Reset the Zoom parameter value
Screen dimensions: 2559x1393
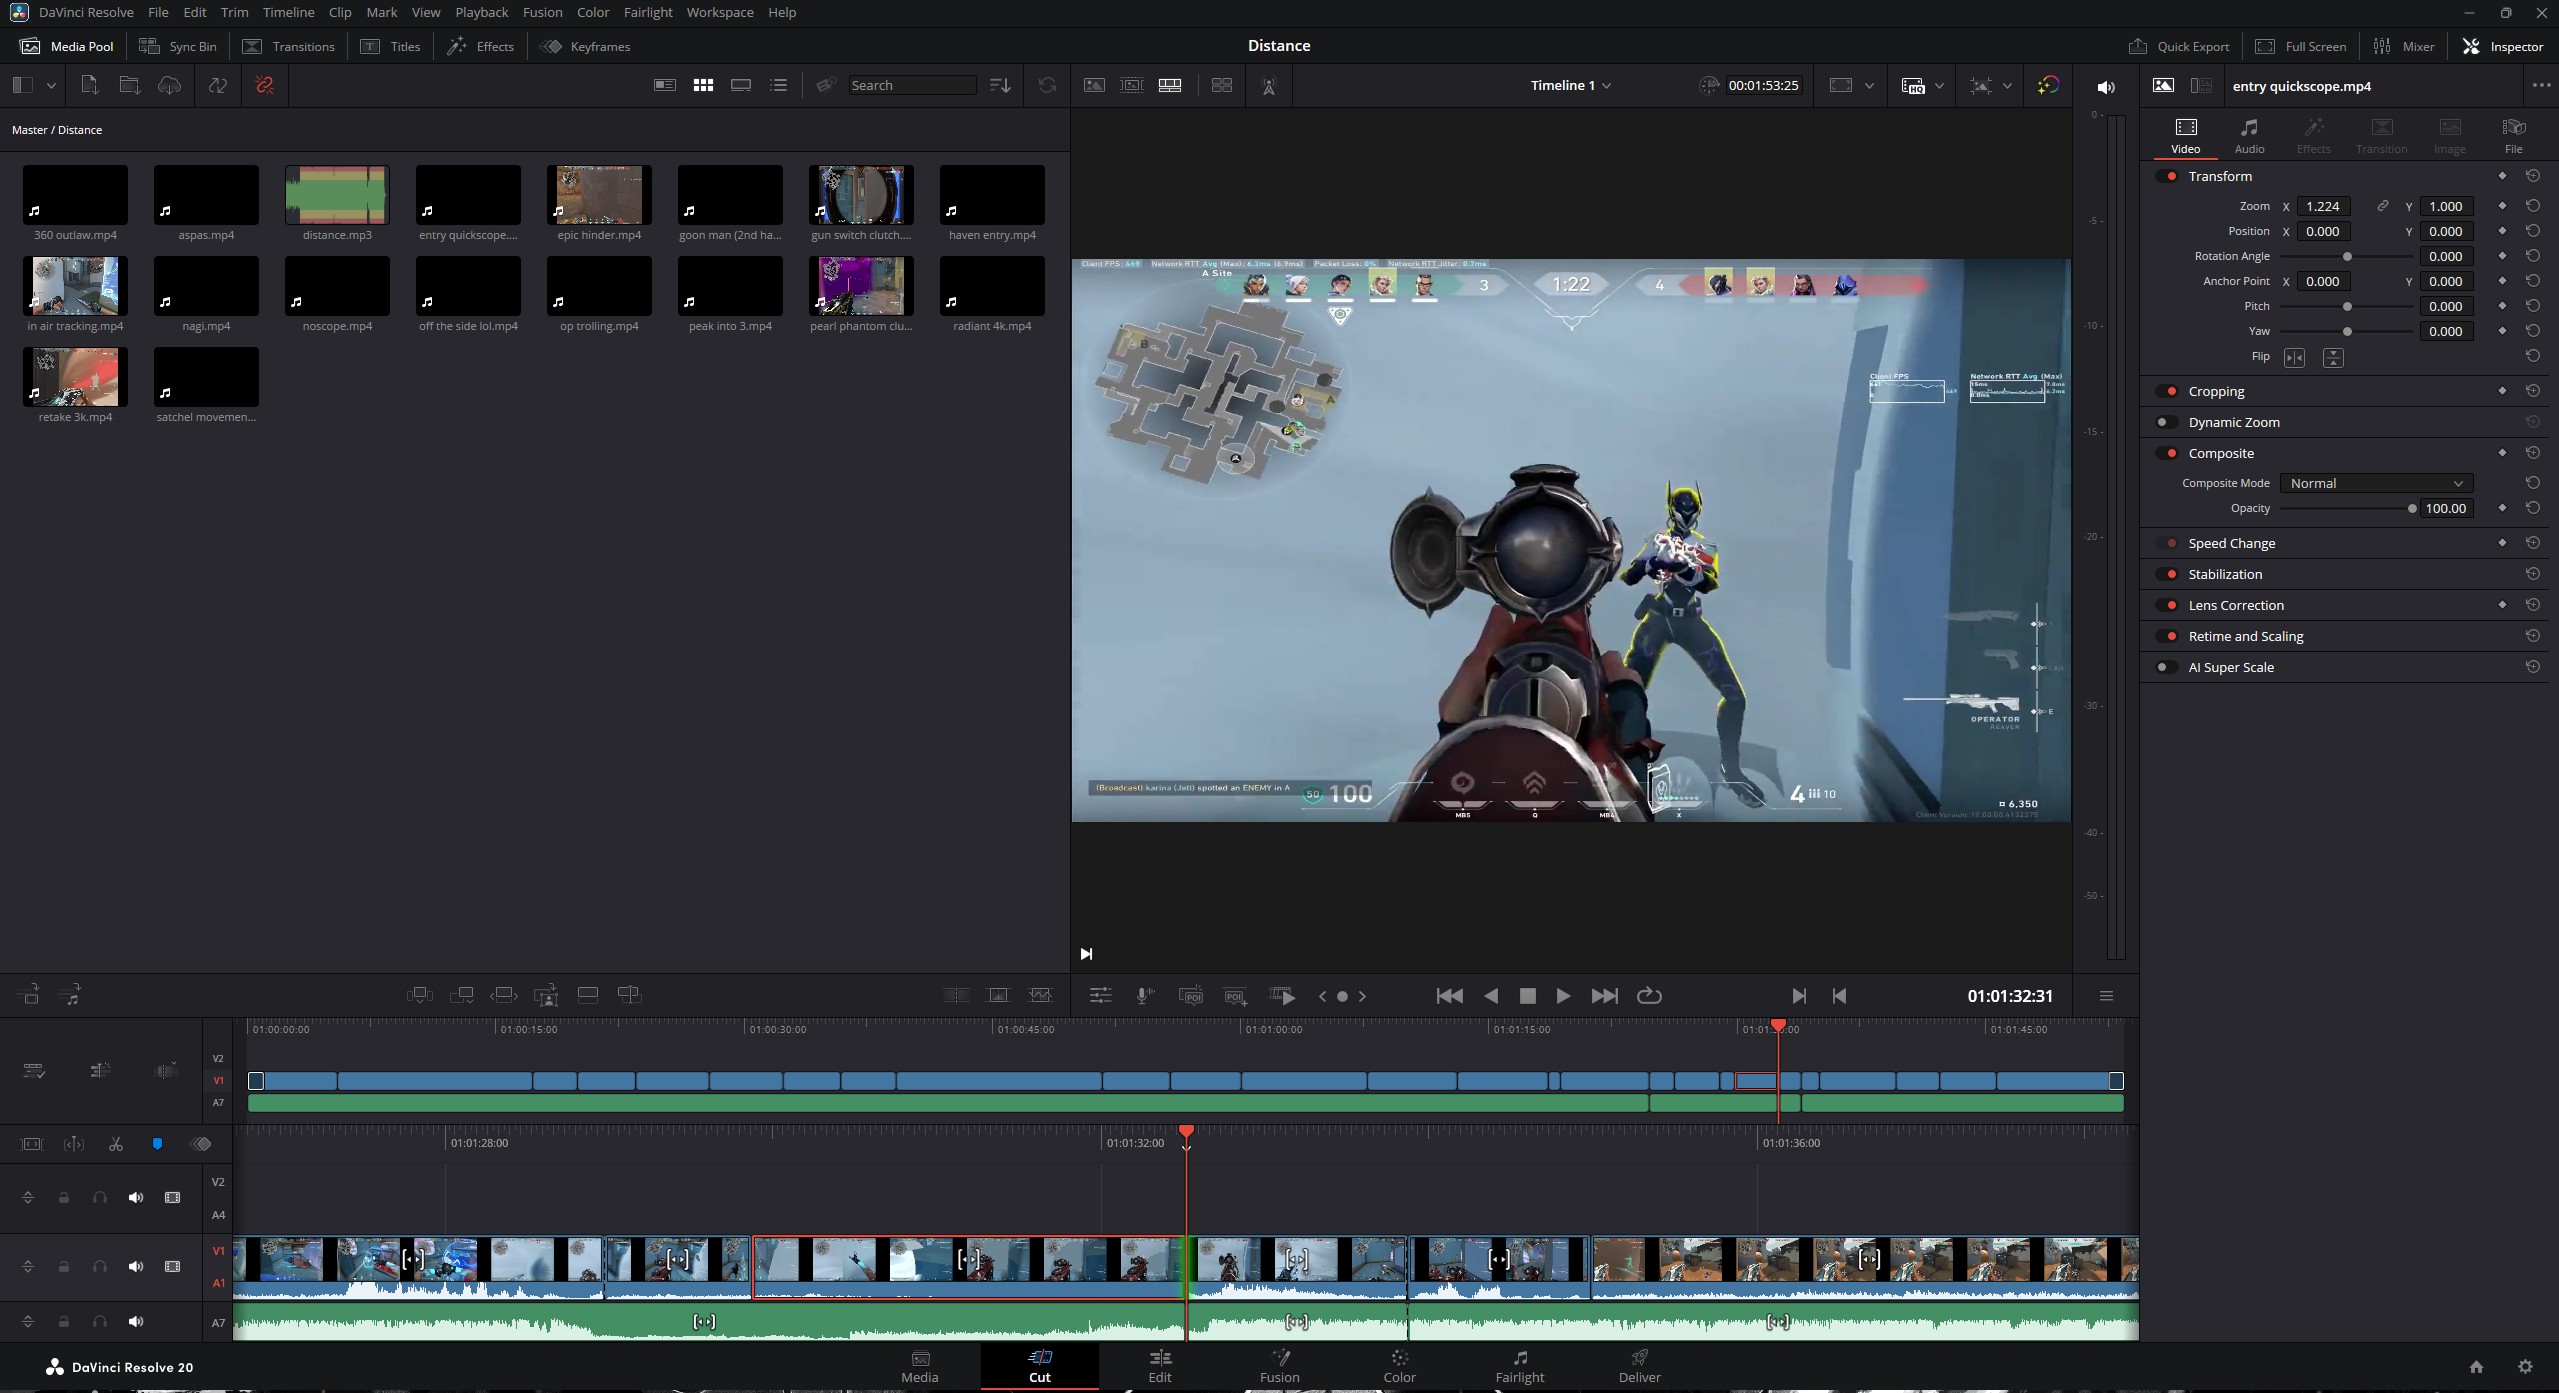tap(2532, 206)
